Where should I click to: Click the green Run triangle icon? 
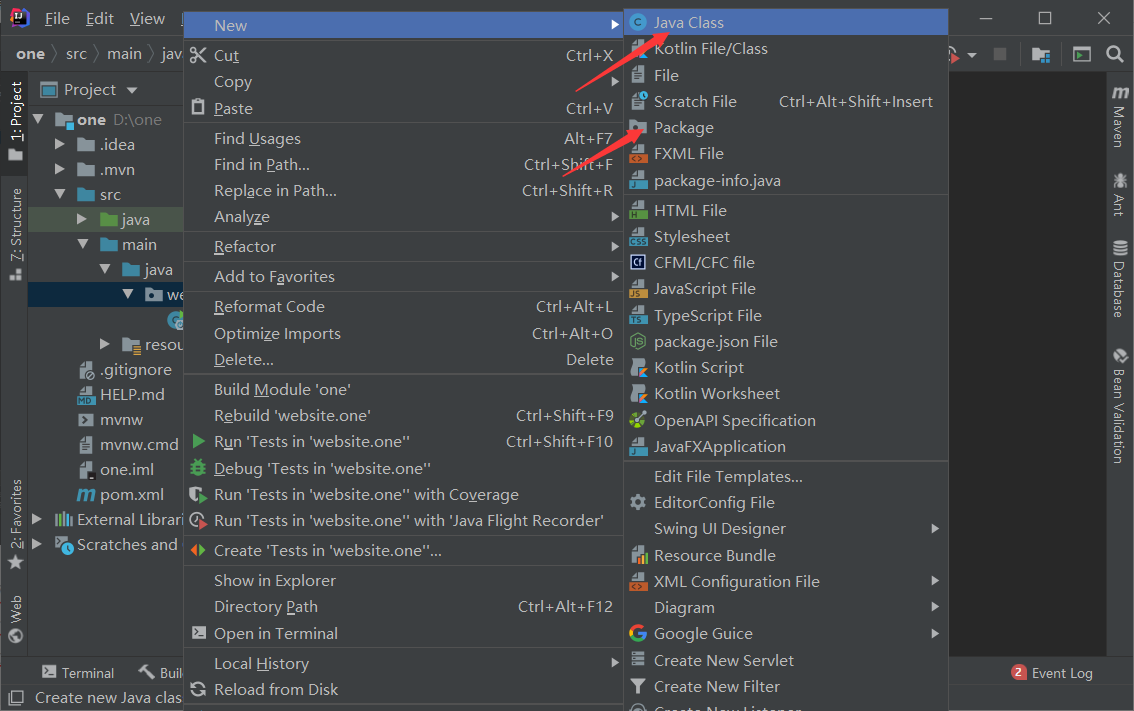(x=198, y=441)
